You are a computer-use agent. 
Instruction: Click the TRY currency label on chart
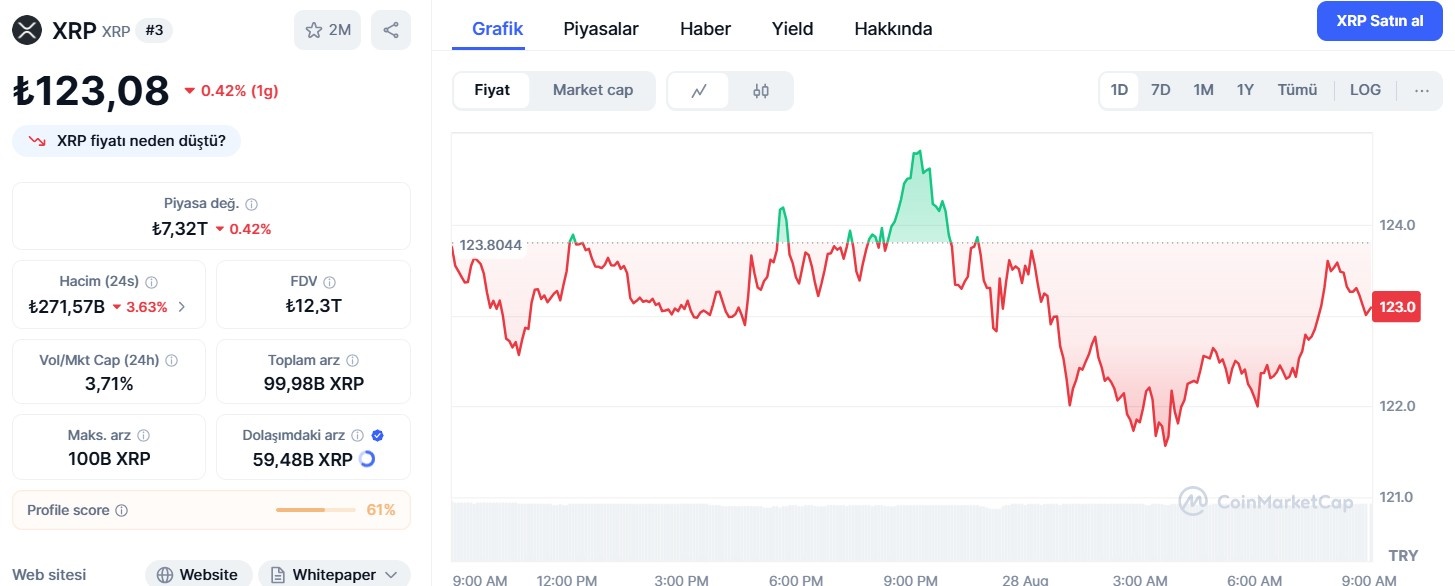point(1403,555)
